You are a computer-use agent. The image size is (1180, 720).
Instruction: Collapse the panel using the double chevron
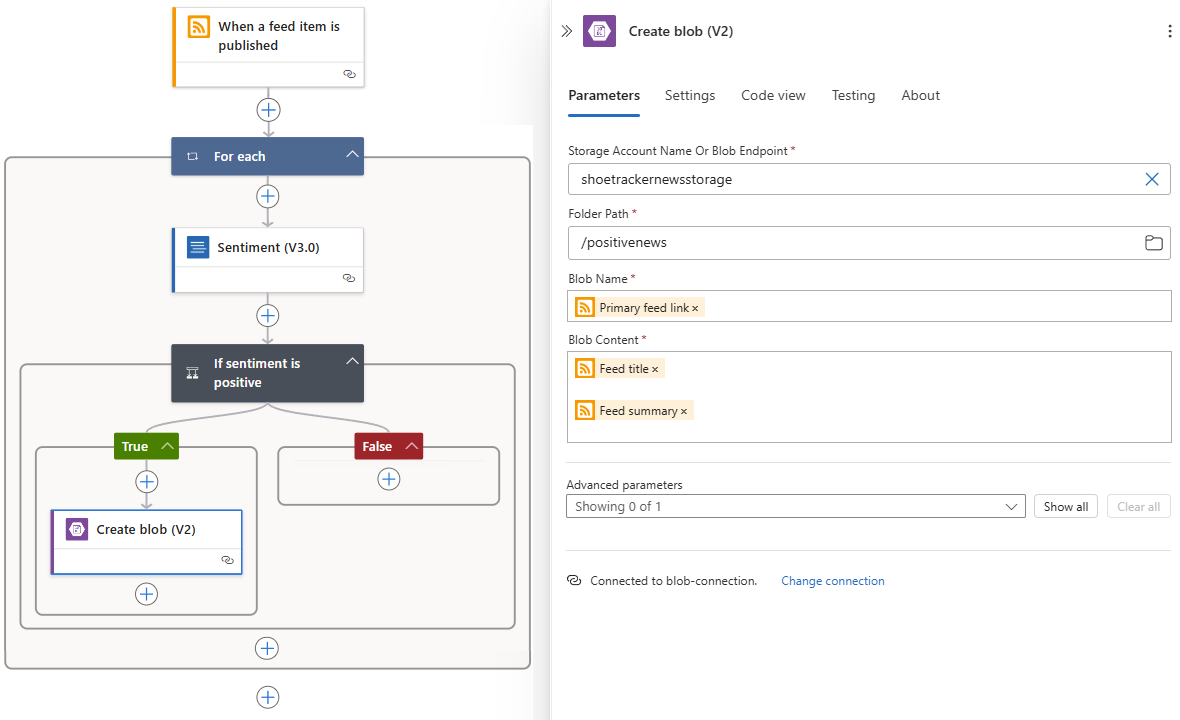point(567,31)
